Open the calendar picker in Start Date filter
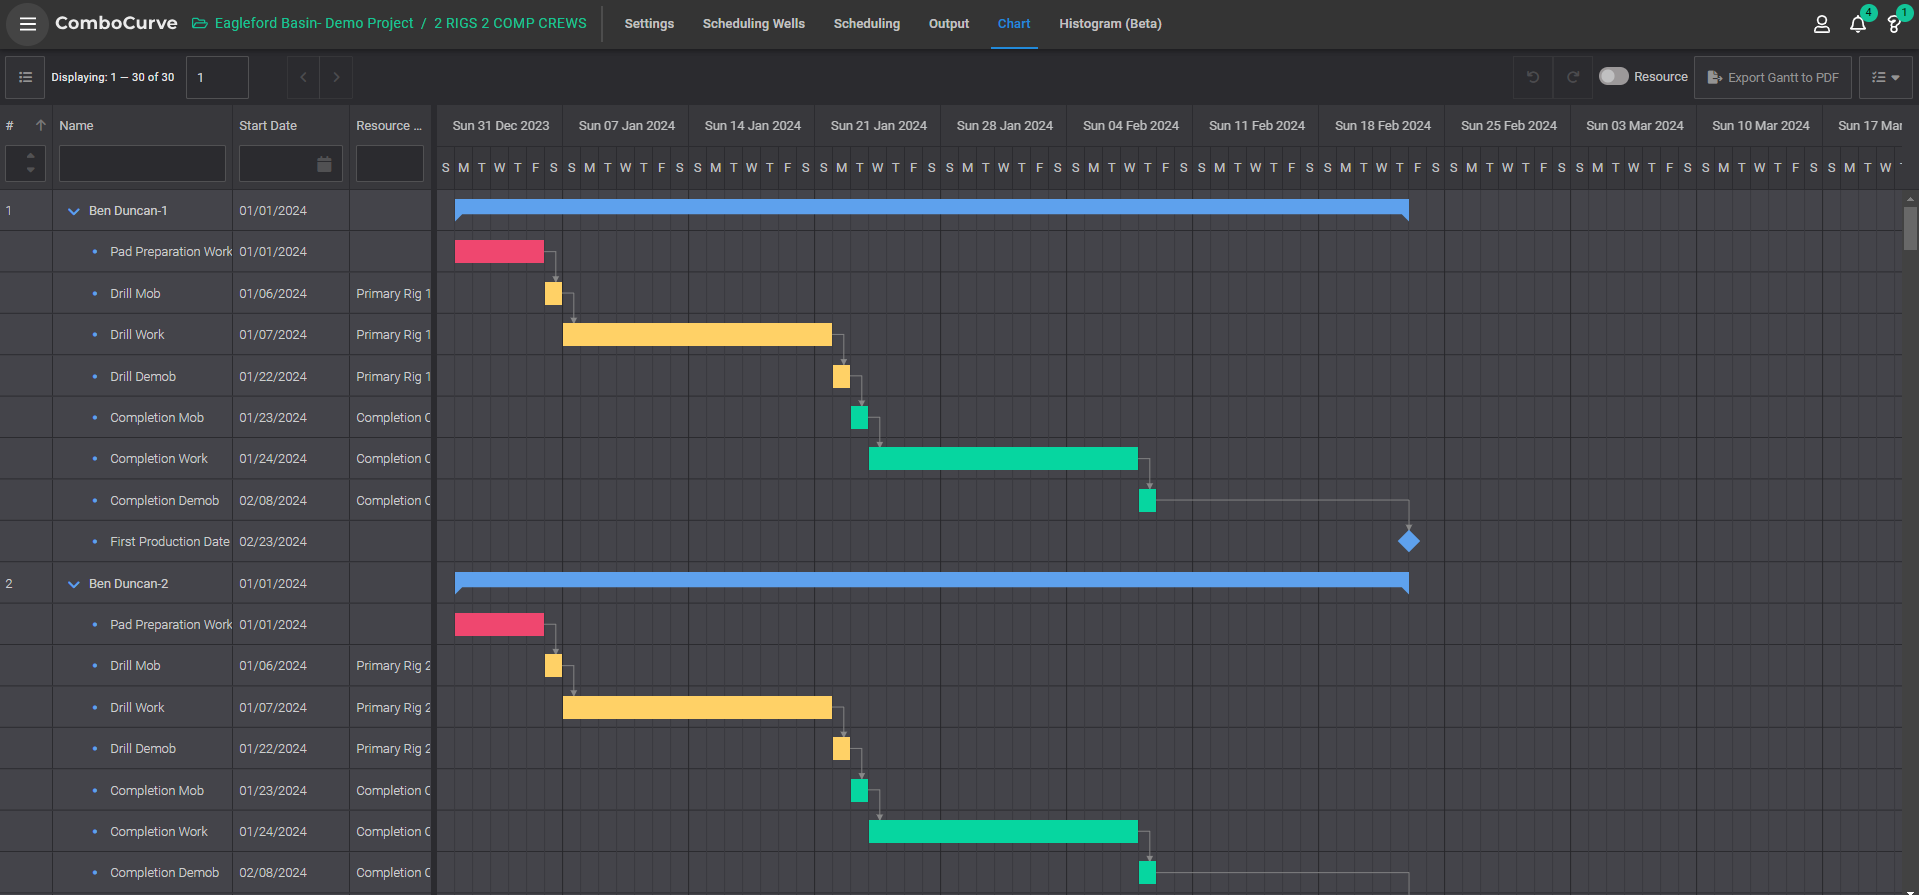Viewport: 1919px width, 895px height. [x=324, y=164]
